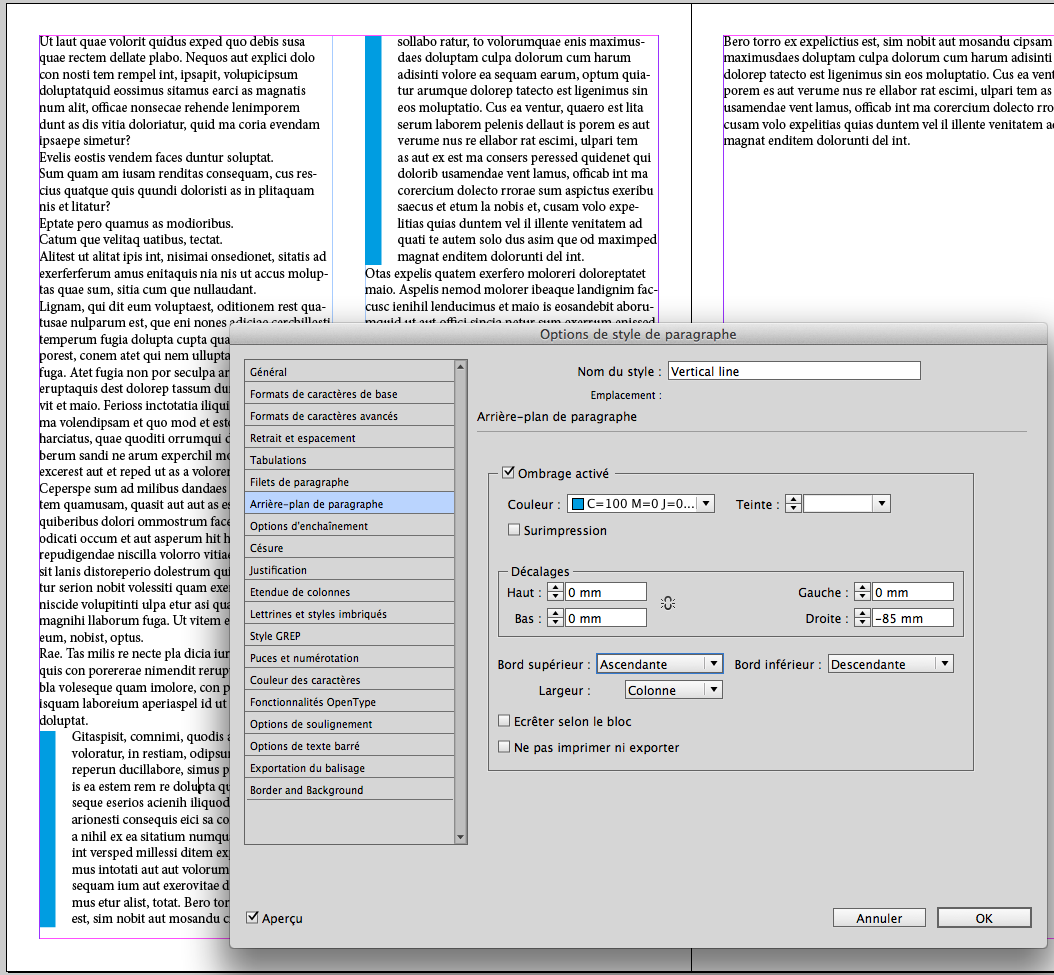Select Arrière-plan de paragraphe in list

(350, 504)
